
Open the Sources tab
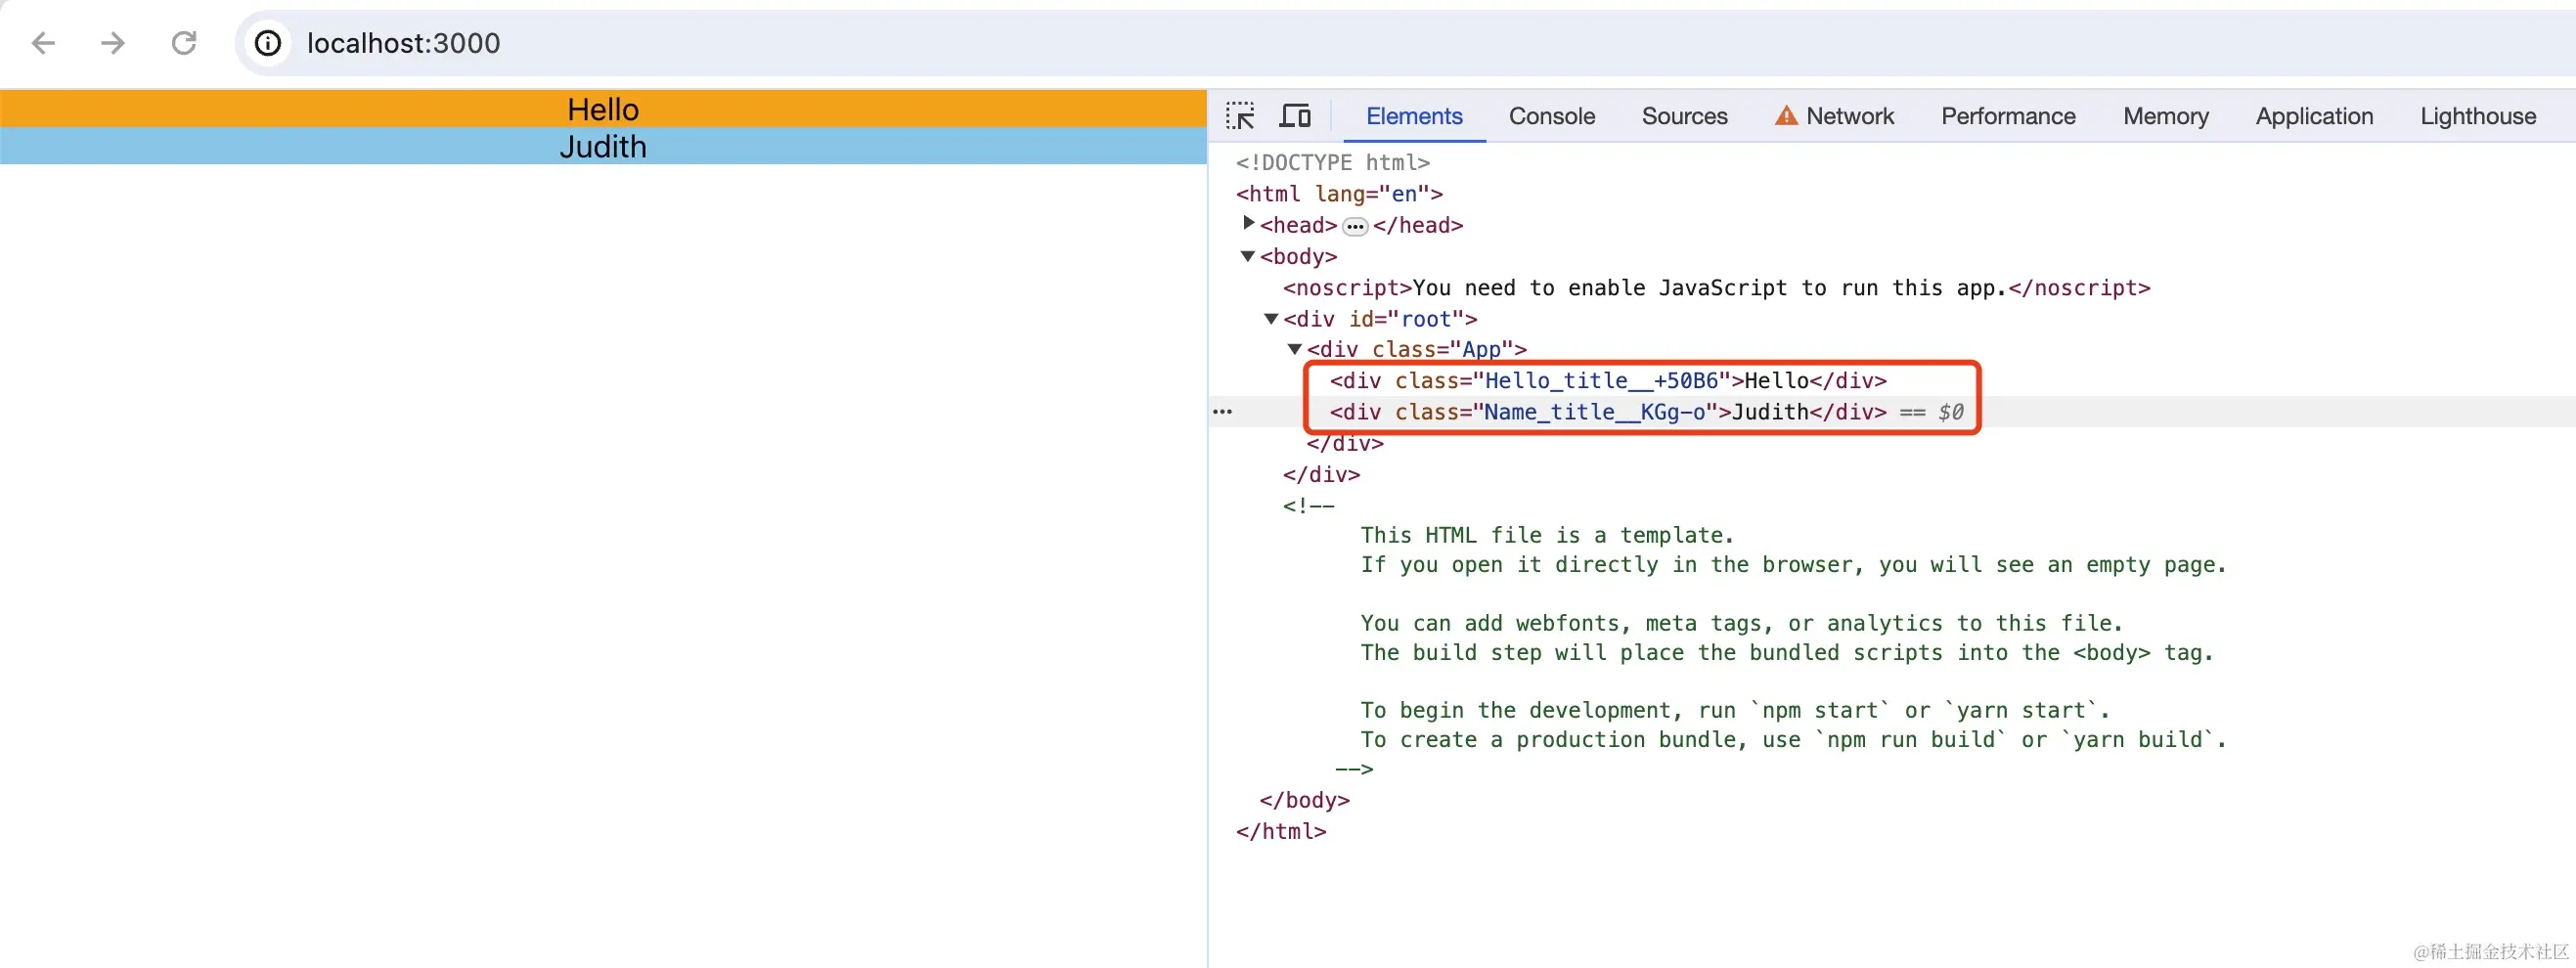1684,116
